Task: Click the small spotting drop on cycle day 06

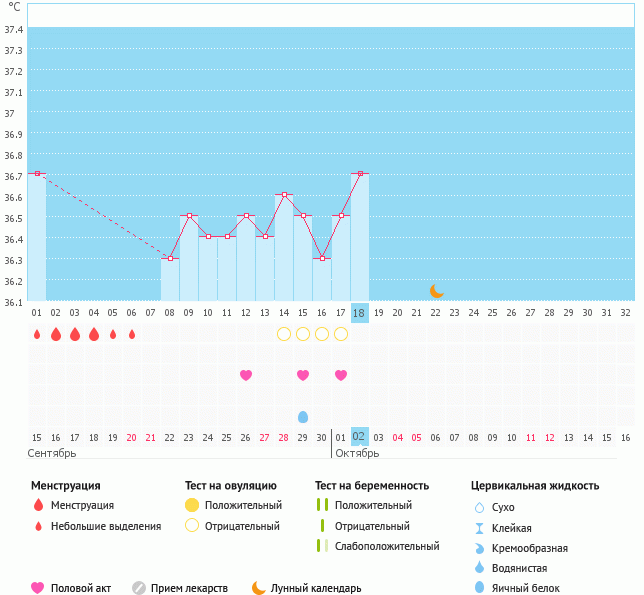Action: (x=132, y=334)
